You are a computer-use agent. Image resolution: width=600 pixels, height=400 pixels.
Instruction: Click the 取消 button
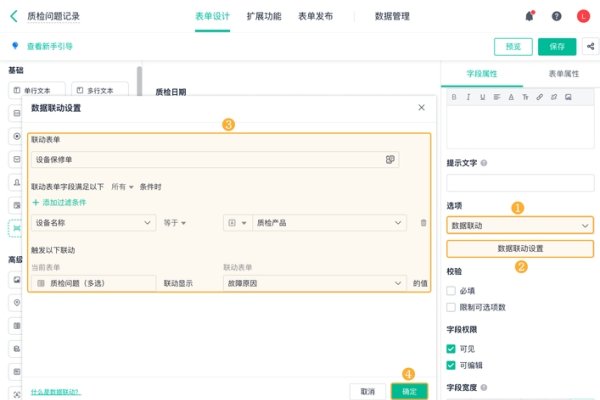point(368,392)
